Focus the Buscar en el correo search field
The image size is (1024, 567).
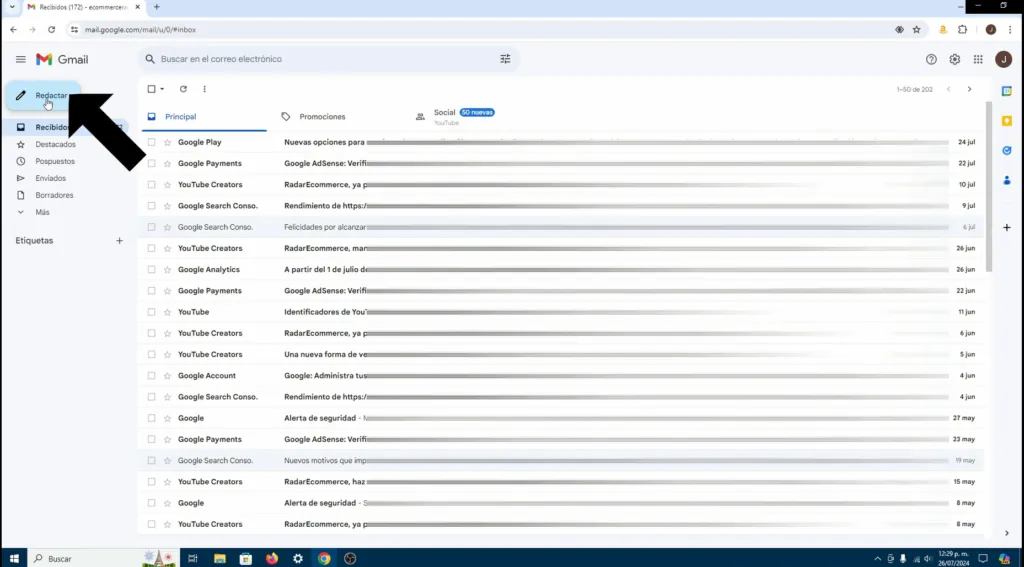point(327,59)
